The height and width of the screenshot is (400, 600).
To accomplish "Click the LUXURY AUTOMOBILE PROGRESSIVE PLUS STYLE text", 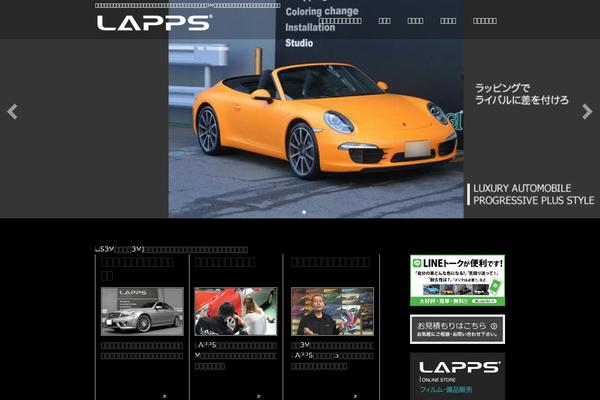I will pyautogui.click(x=533, y=194).
